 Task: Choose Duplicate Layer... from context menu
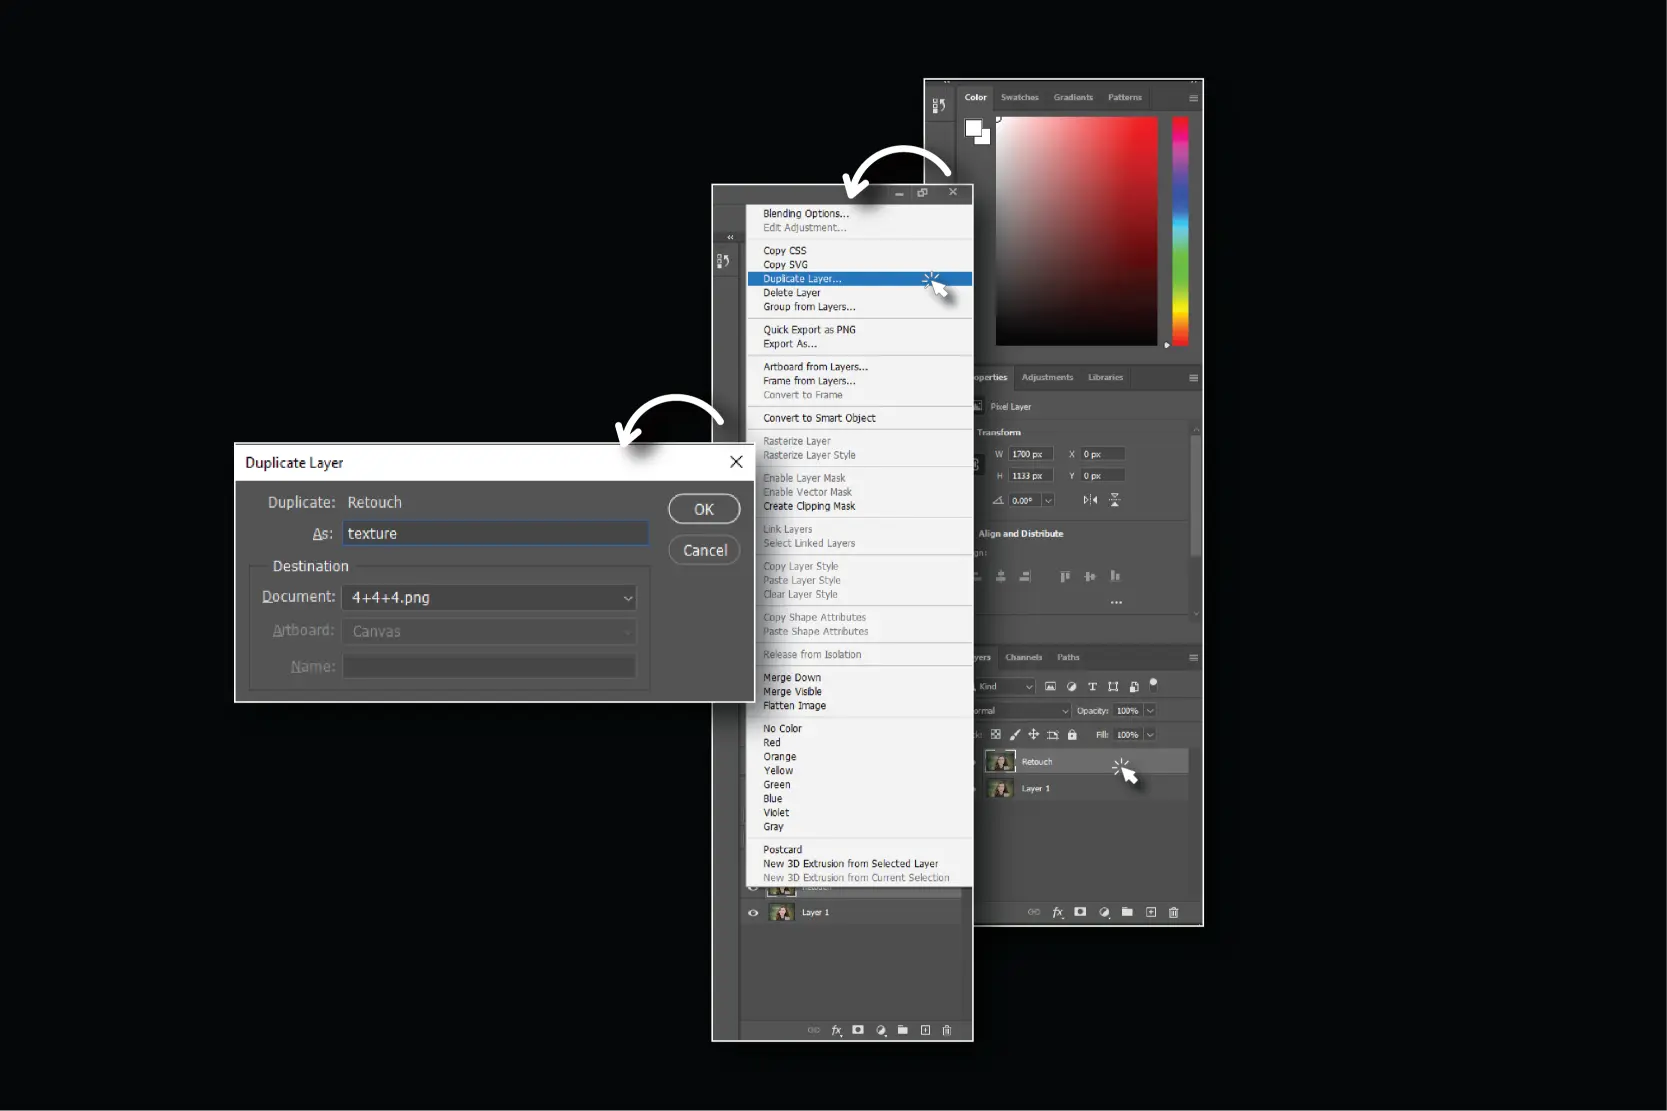(x=860, y=279)
